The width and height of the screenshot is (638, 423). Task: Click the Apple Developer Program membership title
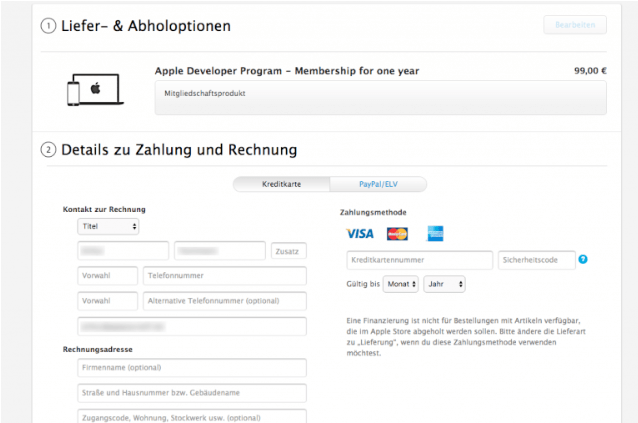287,71
